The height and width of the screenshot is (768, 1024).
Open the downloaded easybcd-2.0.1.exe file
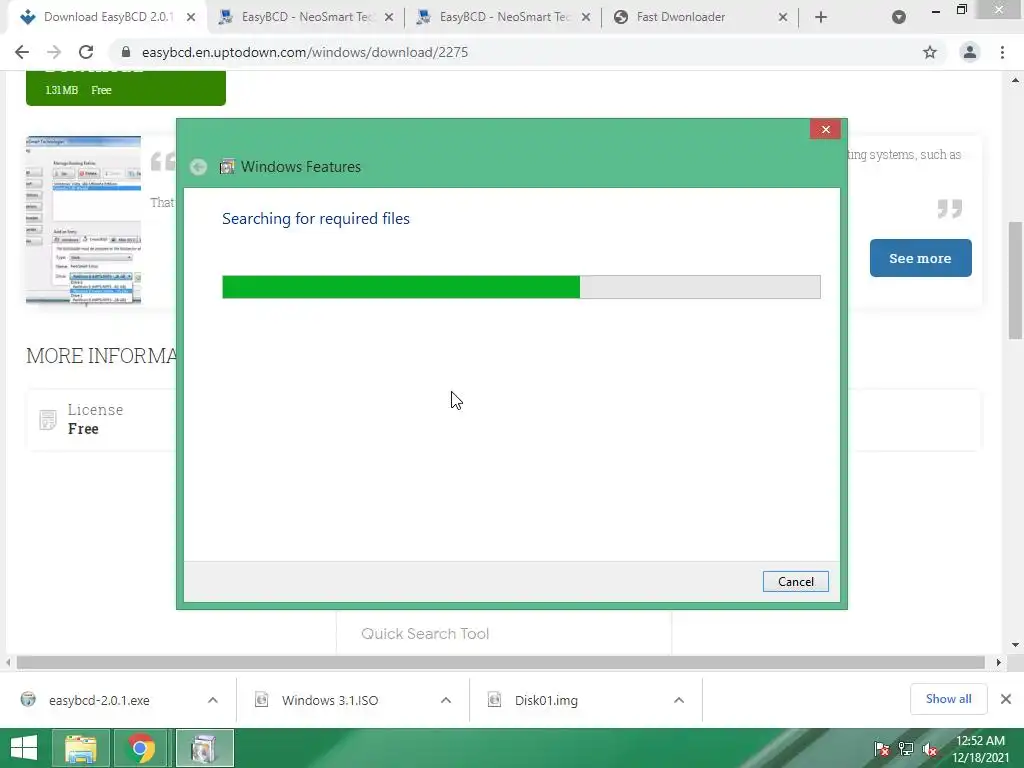[x=99, y=701]
